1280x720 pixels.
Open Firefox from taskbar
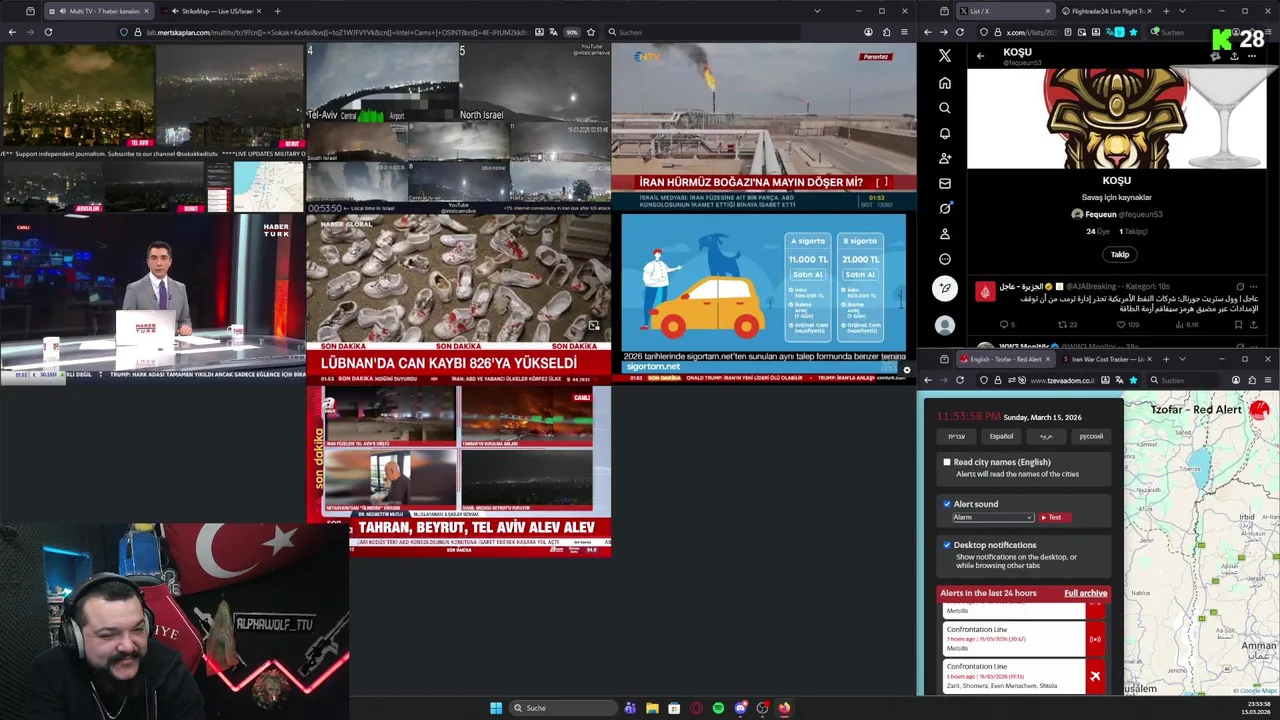point(784,708)
